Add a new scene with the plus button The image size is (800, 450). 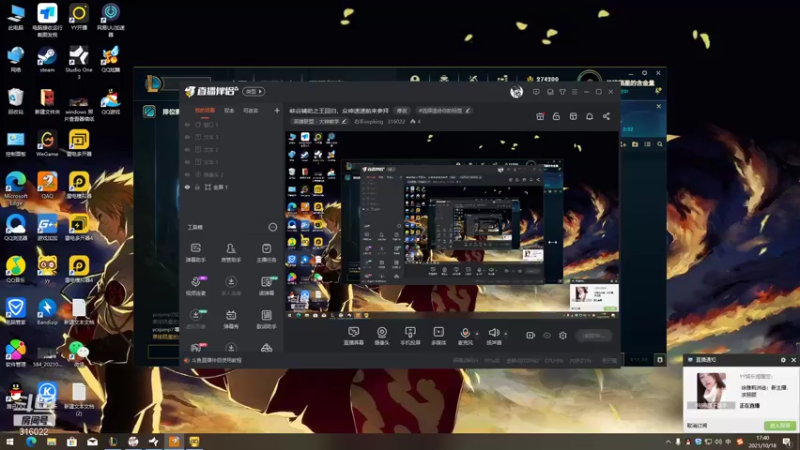(x=277, y=110)
